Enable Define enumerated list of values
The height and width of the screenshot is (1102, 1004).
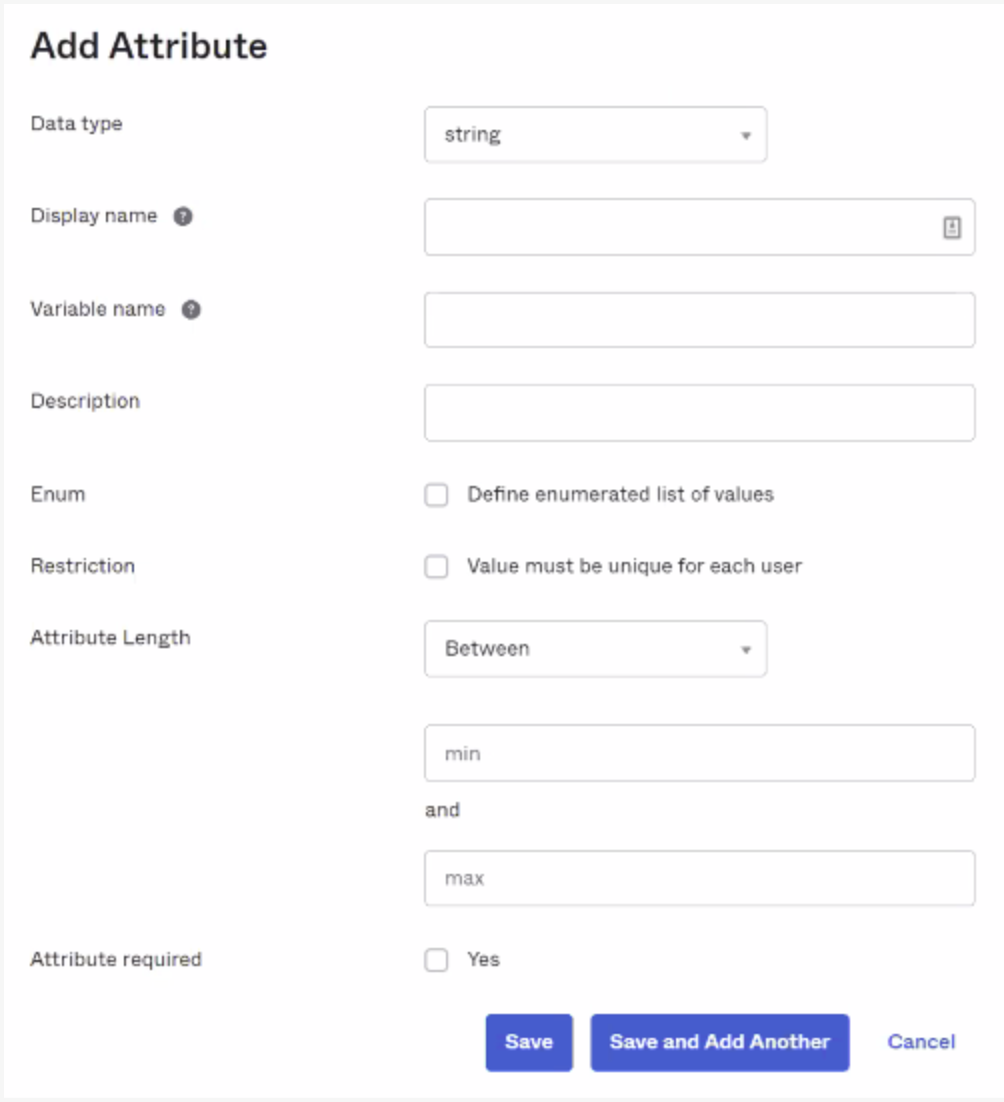[x=436, y=494]
